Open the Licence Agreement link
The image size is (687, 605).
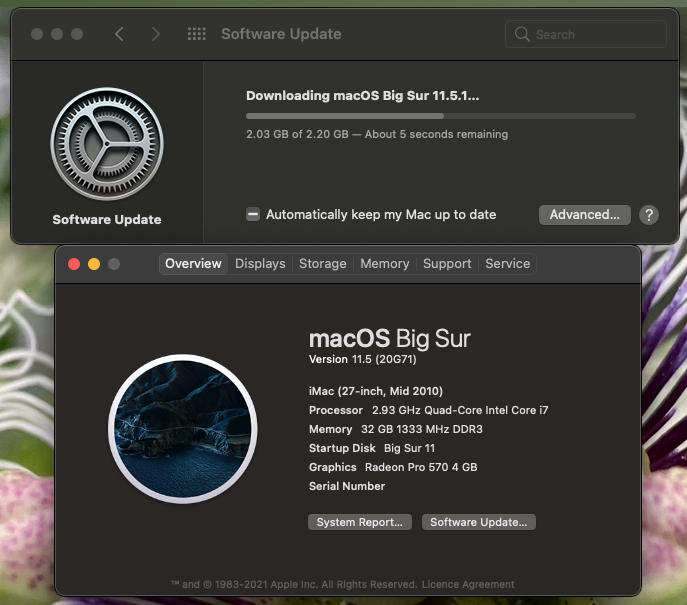(x=468, y=584)
